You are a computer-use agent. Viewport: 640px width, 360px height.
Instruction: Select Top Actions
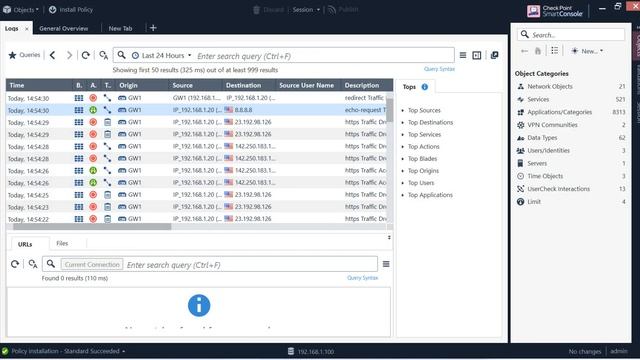(x=424, y=147)
